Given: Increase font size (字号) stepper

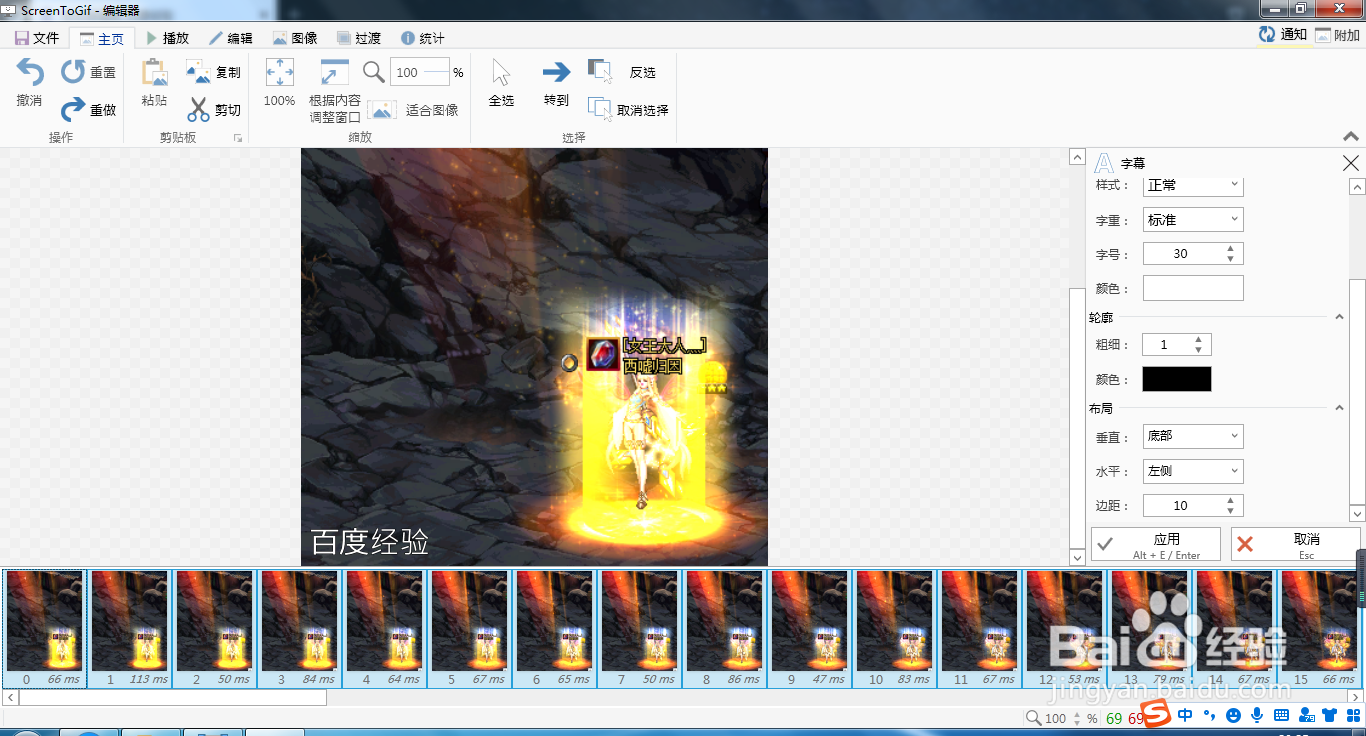Looking at the screenshot, I should (1230, 248).
